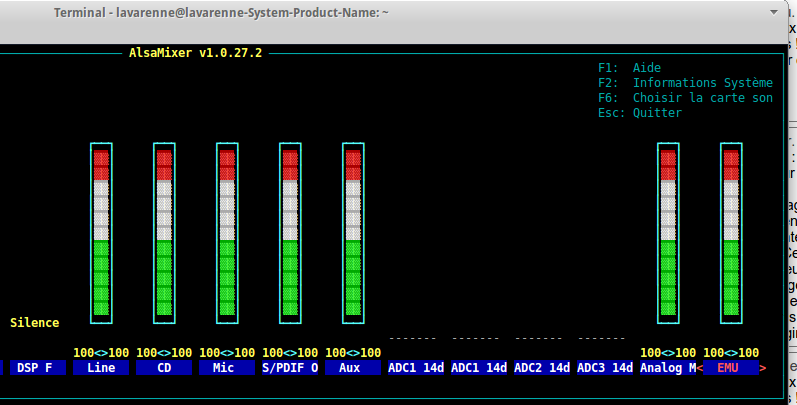Click the Line channel volume bar
The width and height of the screenshot is (797, 405).
pos(101,233)
